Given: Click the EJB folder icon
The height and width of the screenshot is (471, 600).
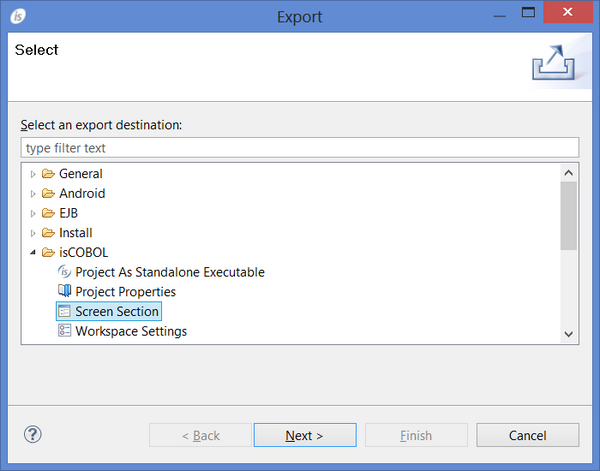Looking at the screenshot, I should pos(48,213).
